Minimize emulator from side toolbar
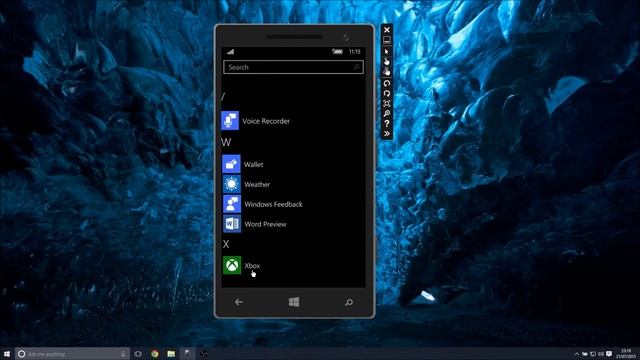 (387, 40)
